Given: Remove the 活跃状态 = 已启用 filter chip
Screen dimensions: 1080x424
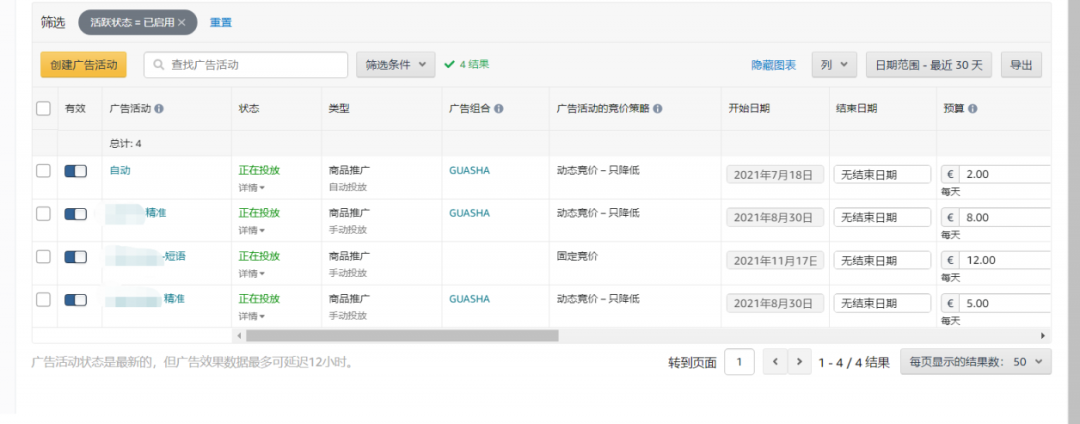Looking at the screenshot, I should point(182,23).
